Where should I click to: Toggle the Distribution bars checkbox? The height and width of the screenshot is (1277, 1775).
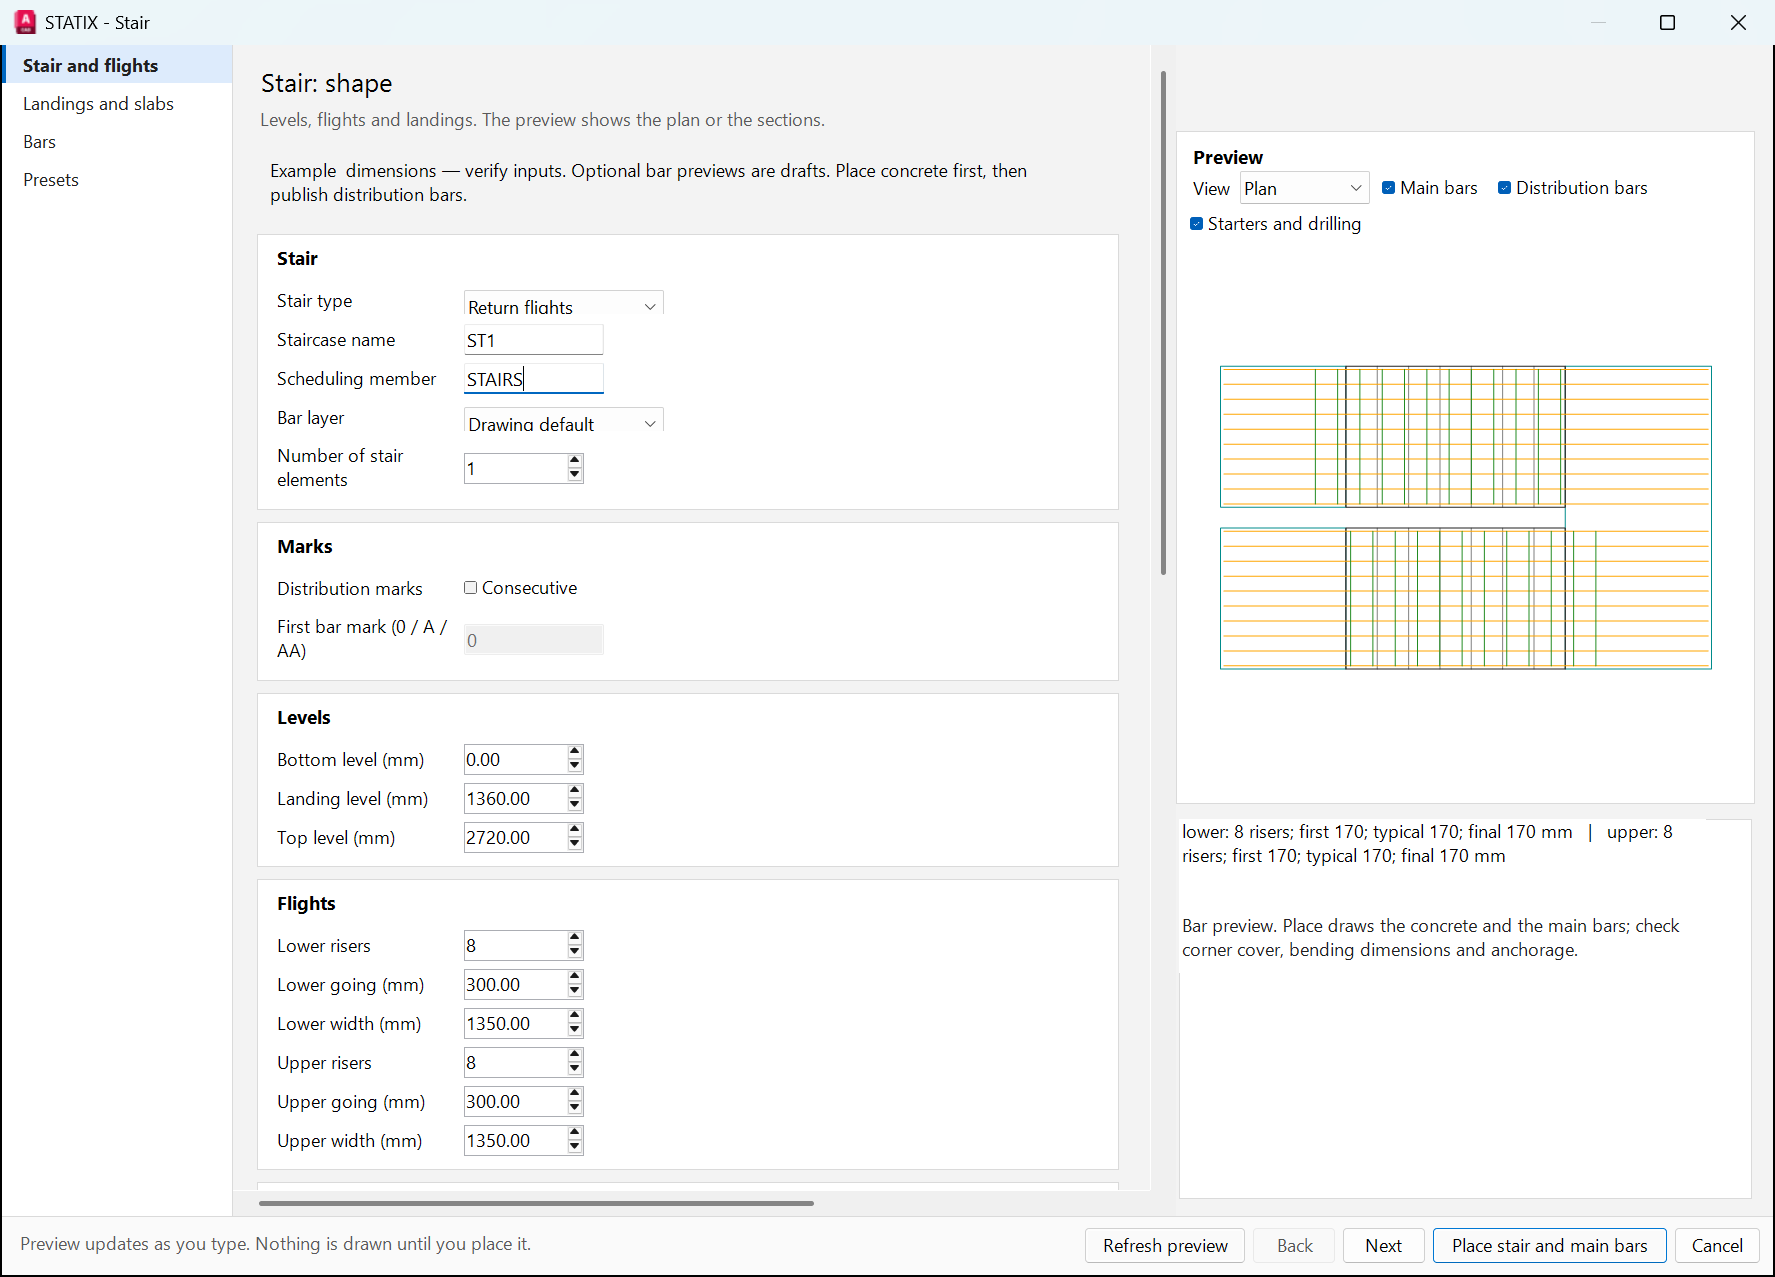pyautogui.click(x=1504, y=188)
